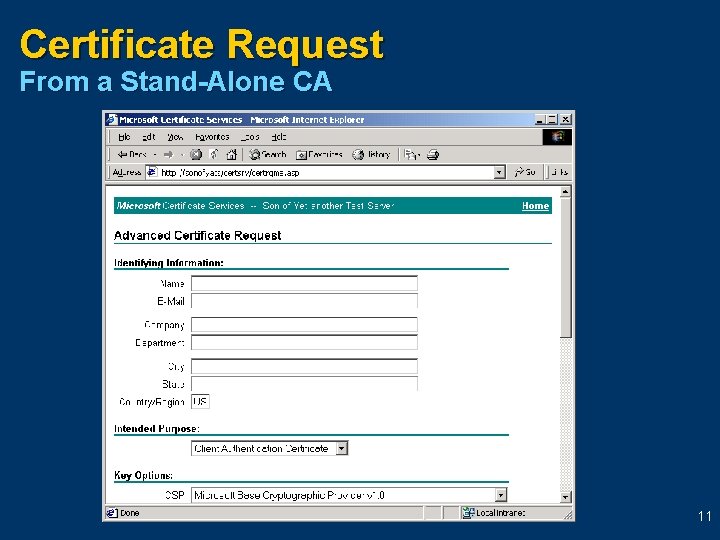Image resolution: width=720 pixels, height=540 pixels.
Task: Maximize the Internet Explorer window
Action: [x=552, y=119]
